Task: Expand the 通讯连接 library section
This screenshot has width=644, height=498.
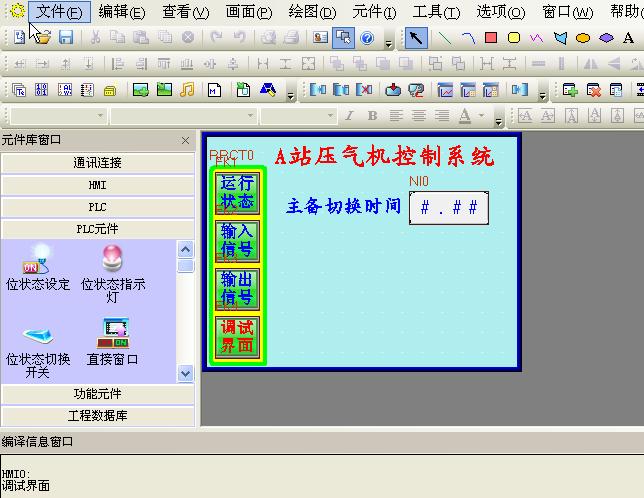Action: coord(97,162)
